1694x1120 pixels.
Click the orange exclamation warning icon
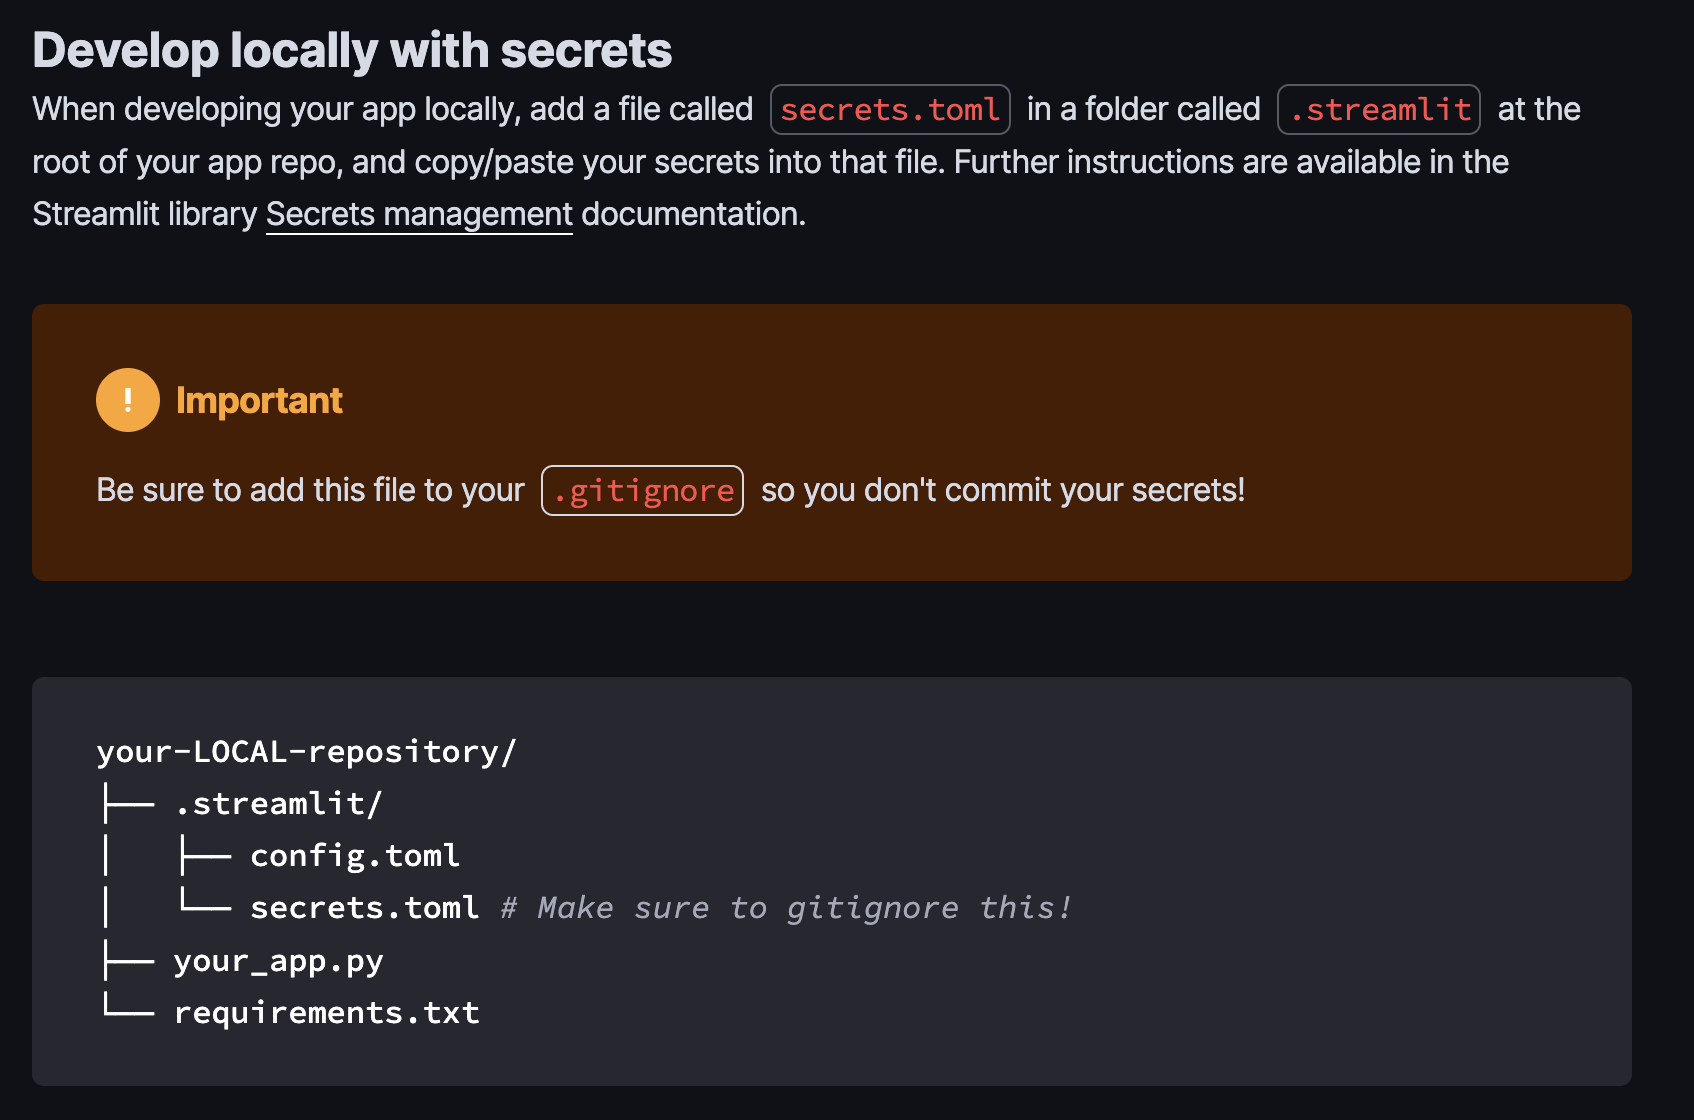127,400
